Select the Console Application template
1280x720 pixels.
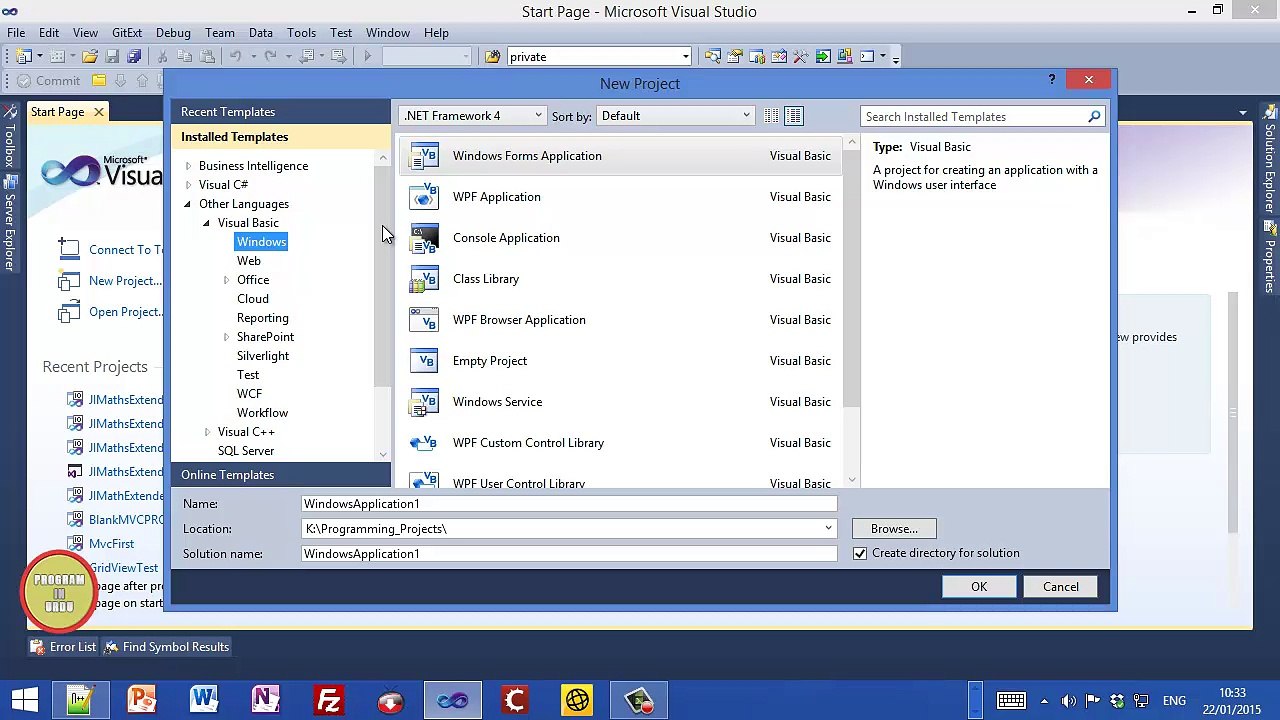pos(620,238)
